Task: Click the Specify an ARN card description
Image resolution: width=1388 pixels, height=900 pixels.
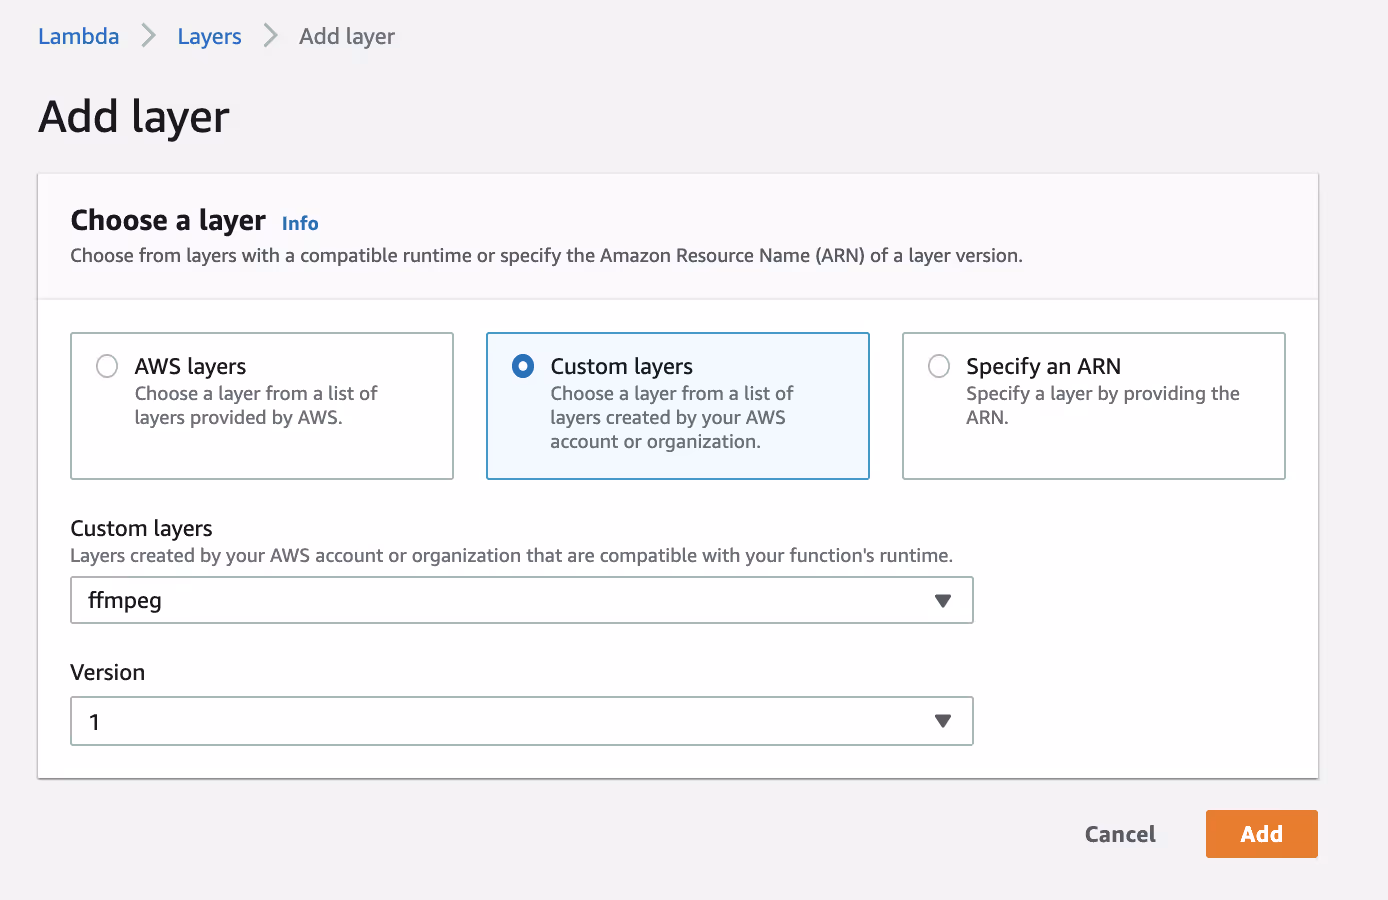Action: pyautogui.click(x=1102, y=405)
